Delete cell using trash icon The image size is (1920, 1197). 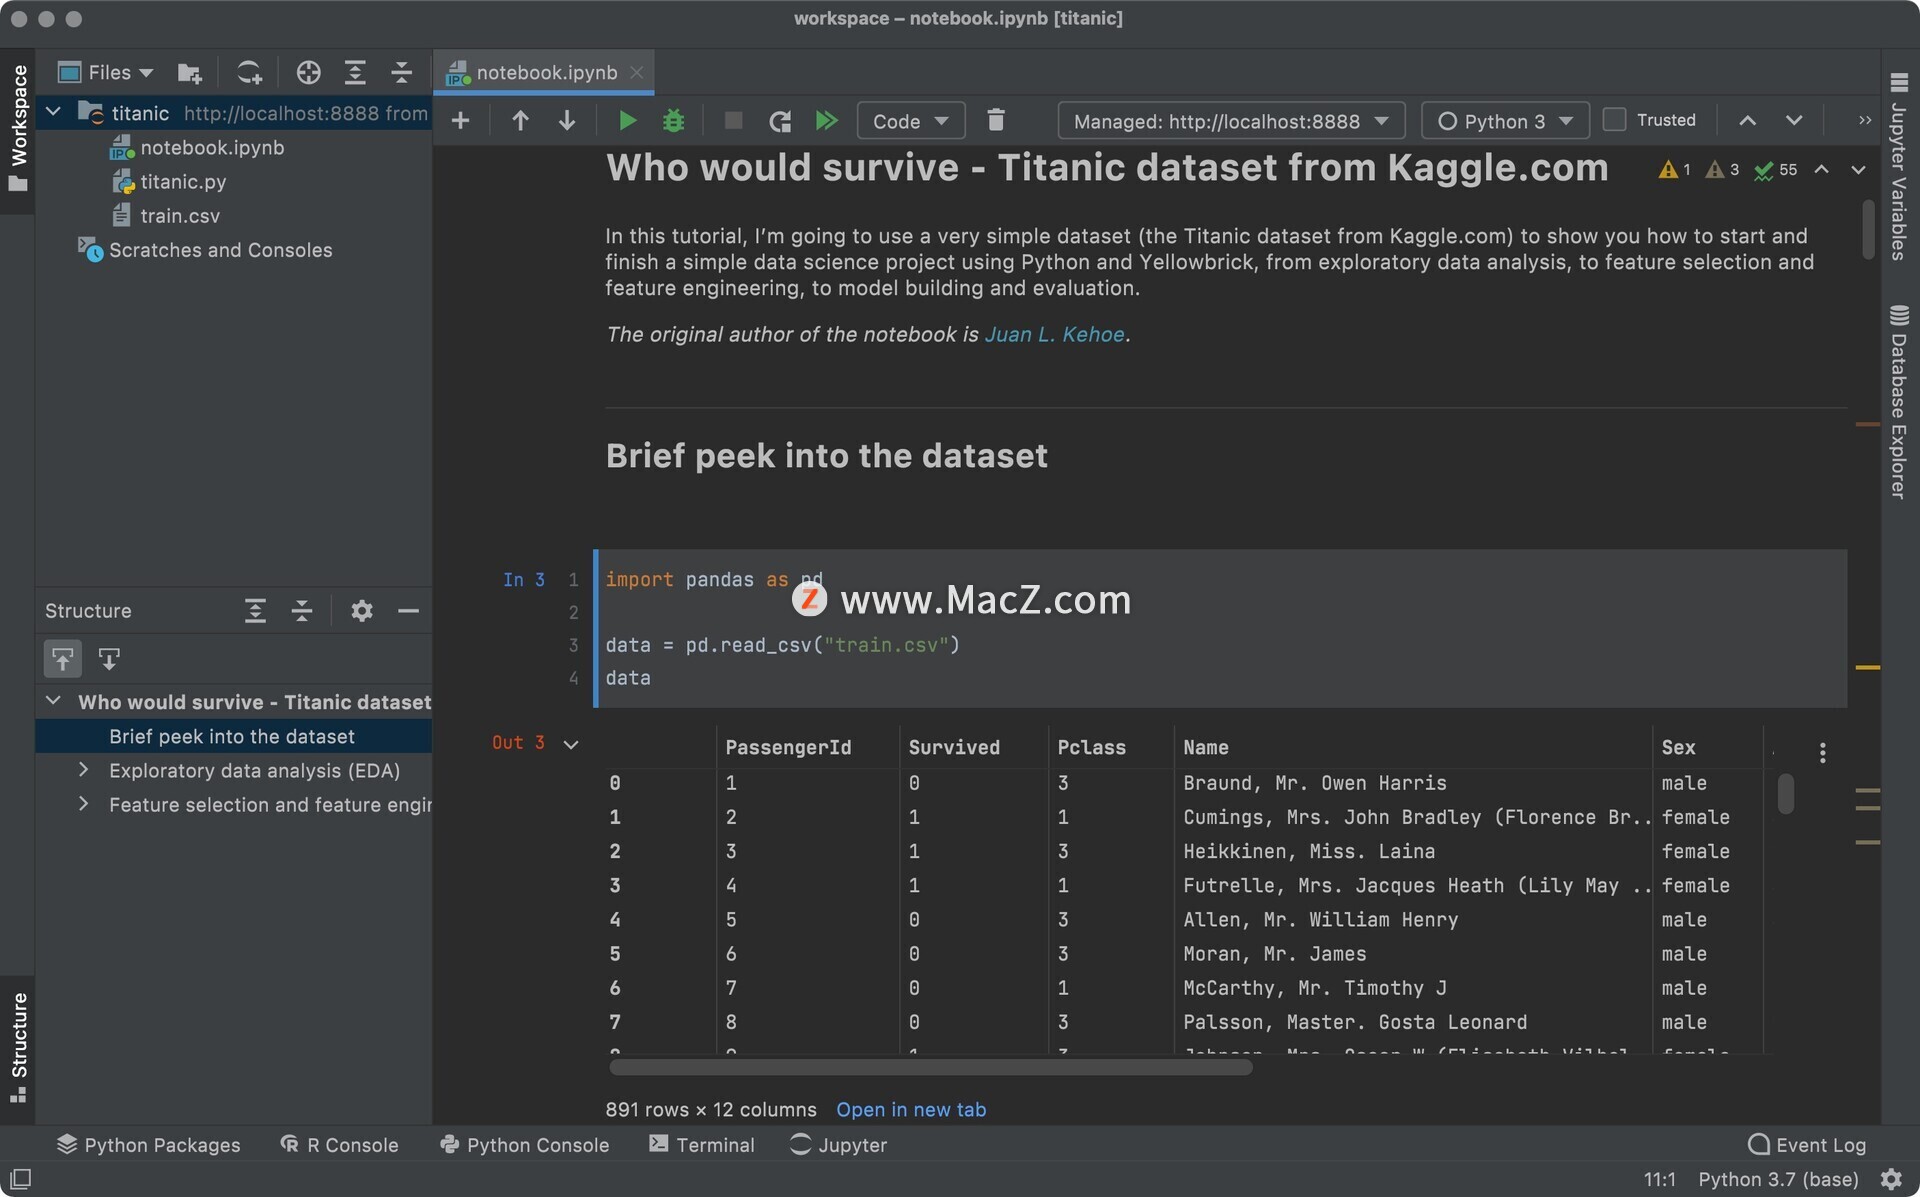996,121
